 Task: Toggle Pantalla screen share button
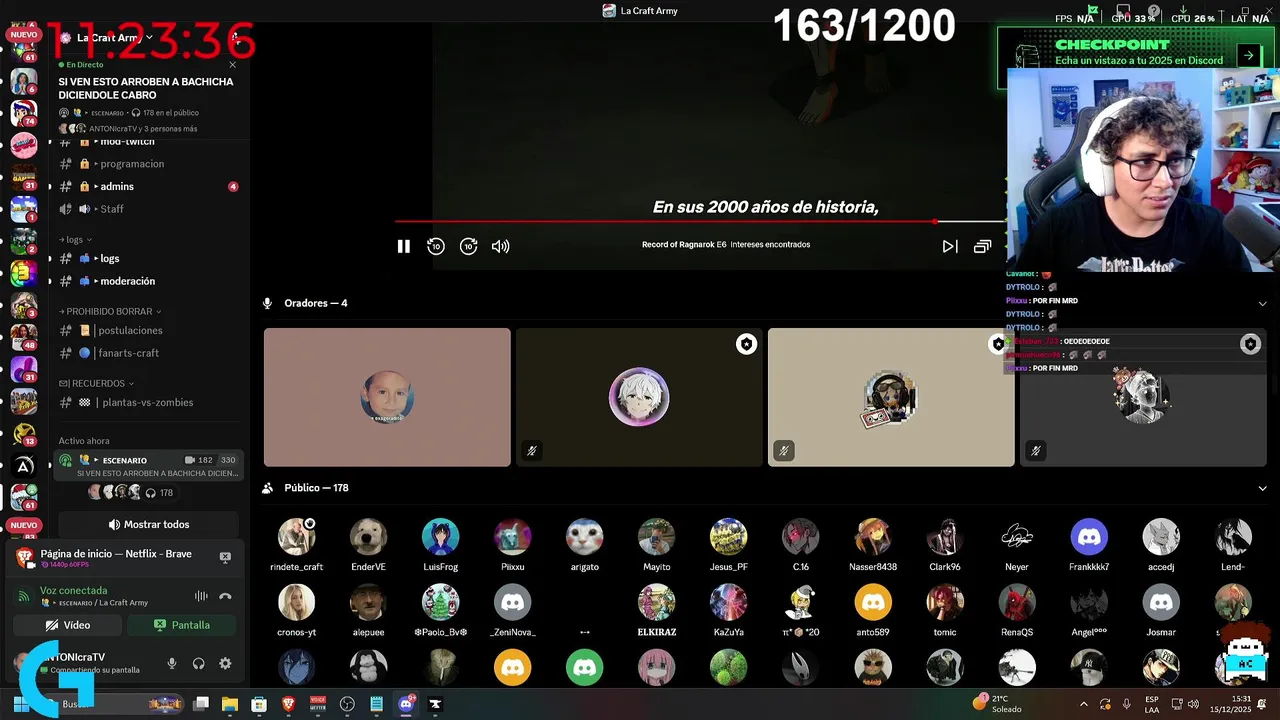point(182,625)
